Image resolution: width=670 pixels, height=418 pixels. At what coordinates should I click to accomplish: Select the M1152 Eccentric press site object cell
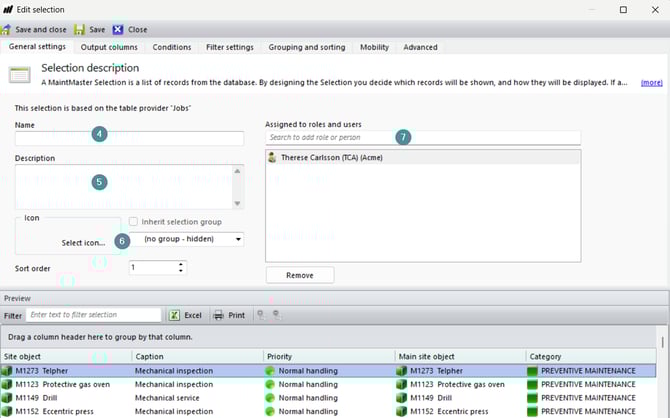coord(67,411)
